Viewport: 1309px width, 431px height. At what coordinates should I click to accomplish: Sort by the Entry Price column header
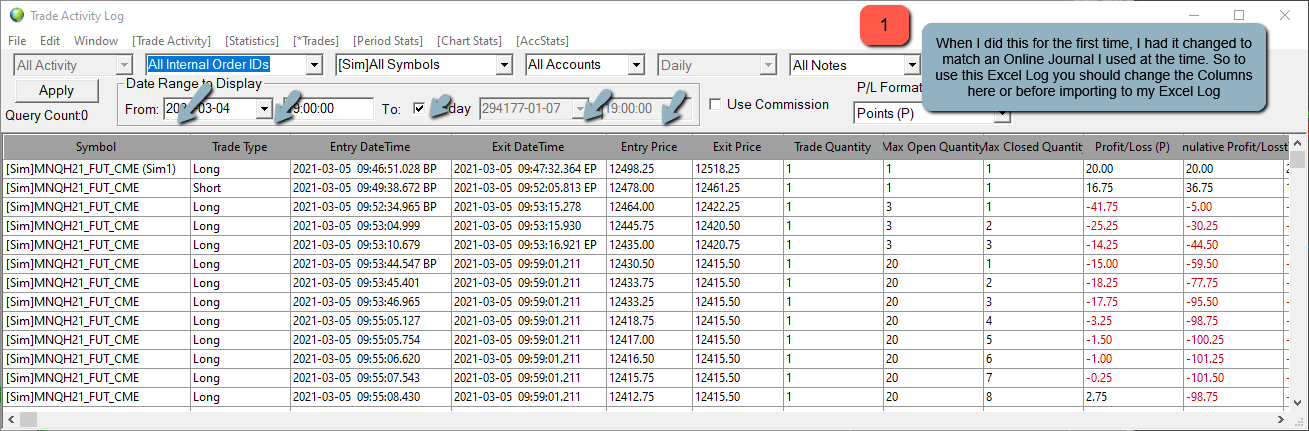pos(649,146)
